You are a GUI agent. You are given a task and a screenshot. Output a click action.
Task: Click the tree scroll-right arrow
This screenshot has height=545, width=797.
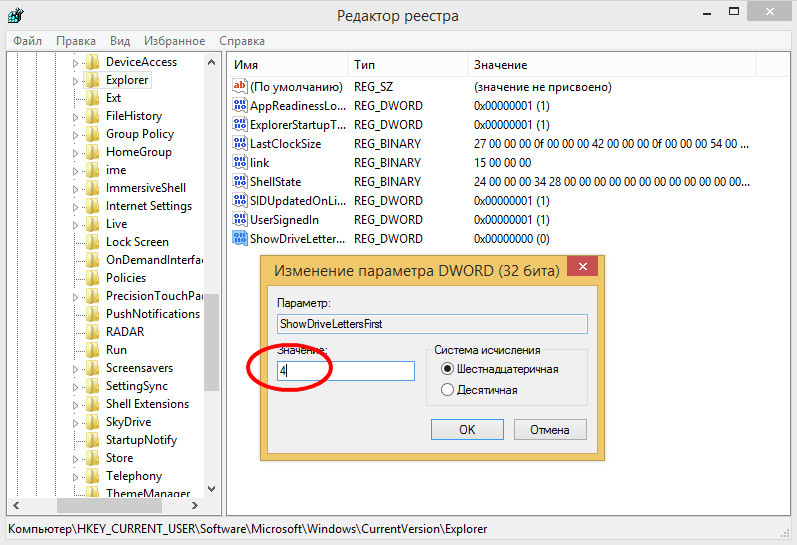[195, 505]
